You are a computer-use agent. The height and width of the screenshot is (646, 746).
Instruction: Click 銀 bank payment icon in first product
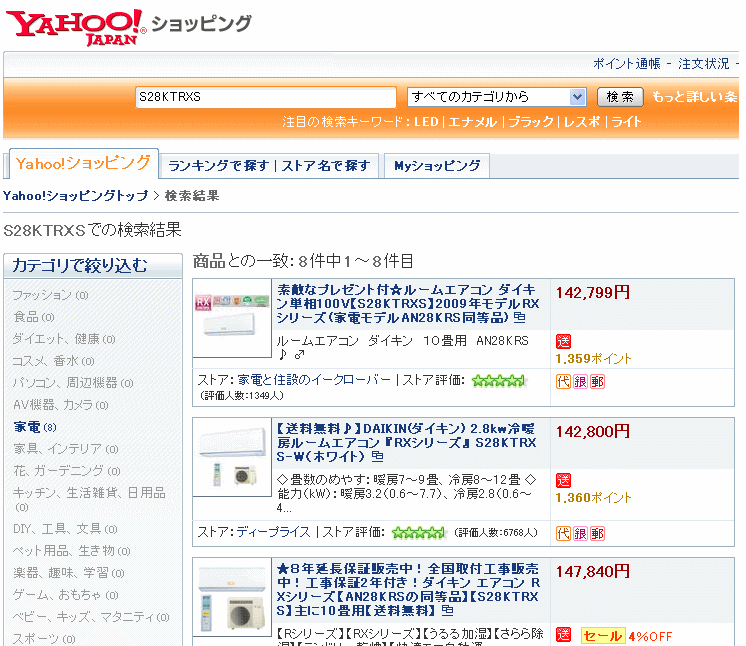pyautogui.click(x=580, y=382)
